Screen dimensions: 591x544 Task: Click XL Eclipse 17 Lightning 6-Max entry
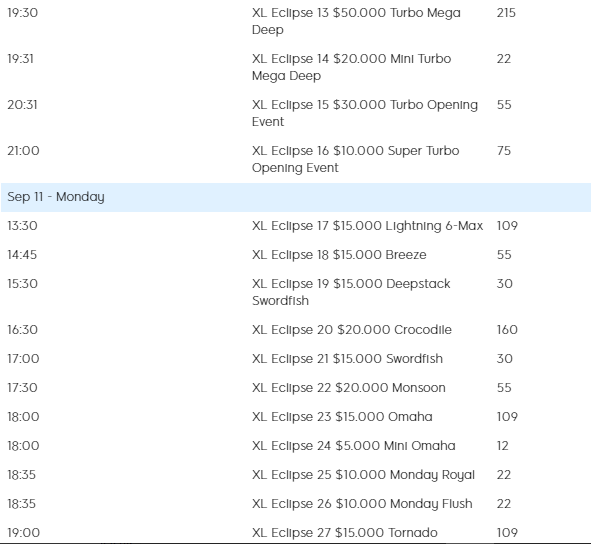[367, 226]
